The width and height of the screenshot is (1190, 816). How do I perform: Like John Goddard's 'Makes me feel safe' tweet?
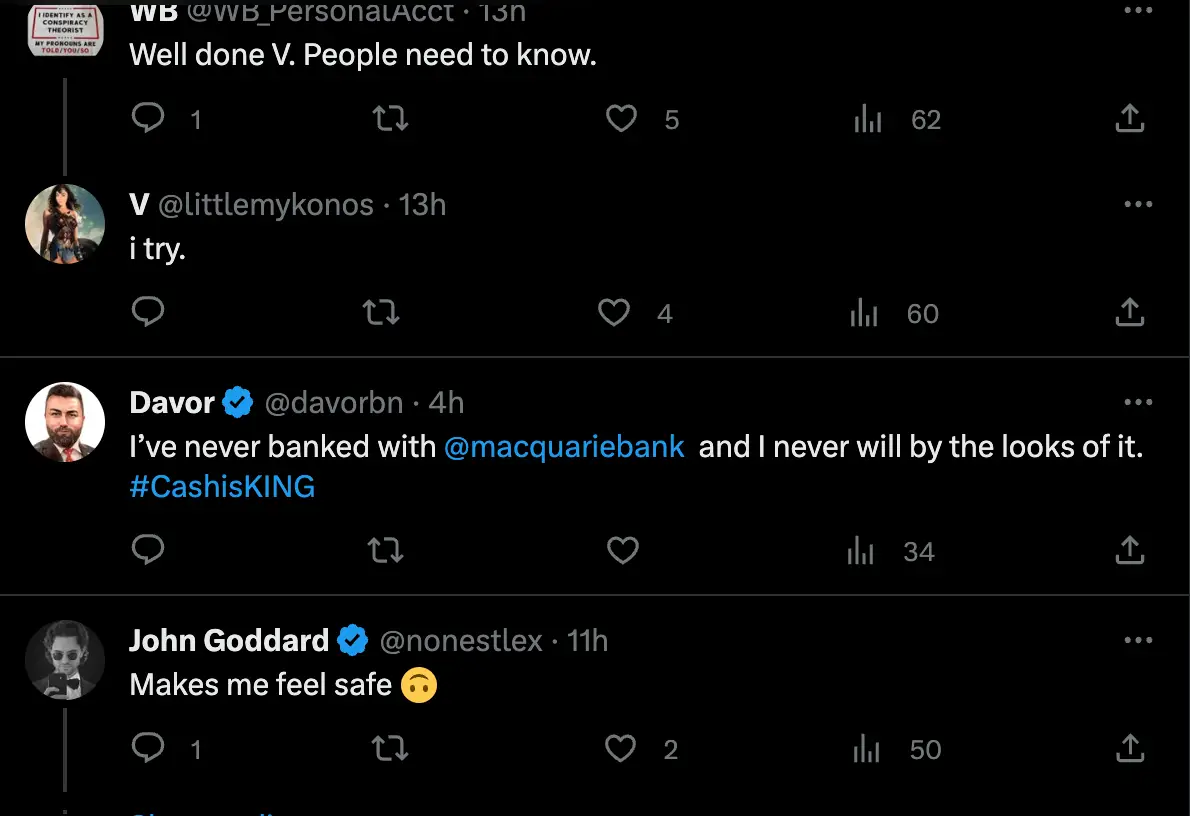(x=621, y=749)
